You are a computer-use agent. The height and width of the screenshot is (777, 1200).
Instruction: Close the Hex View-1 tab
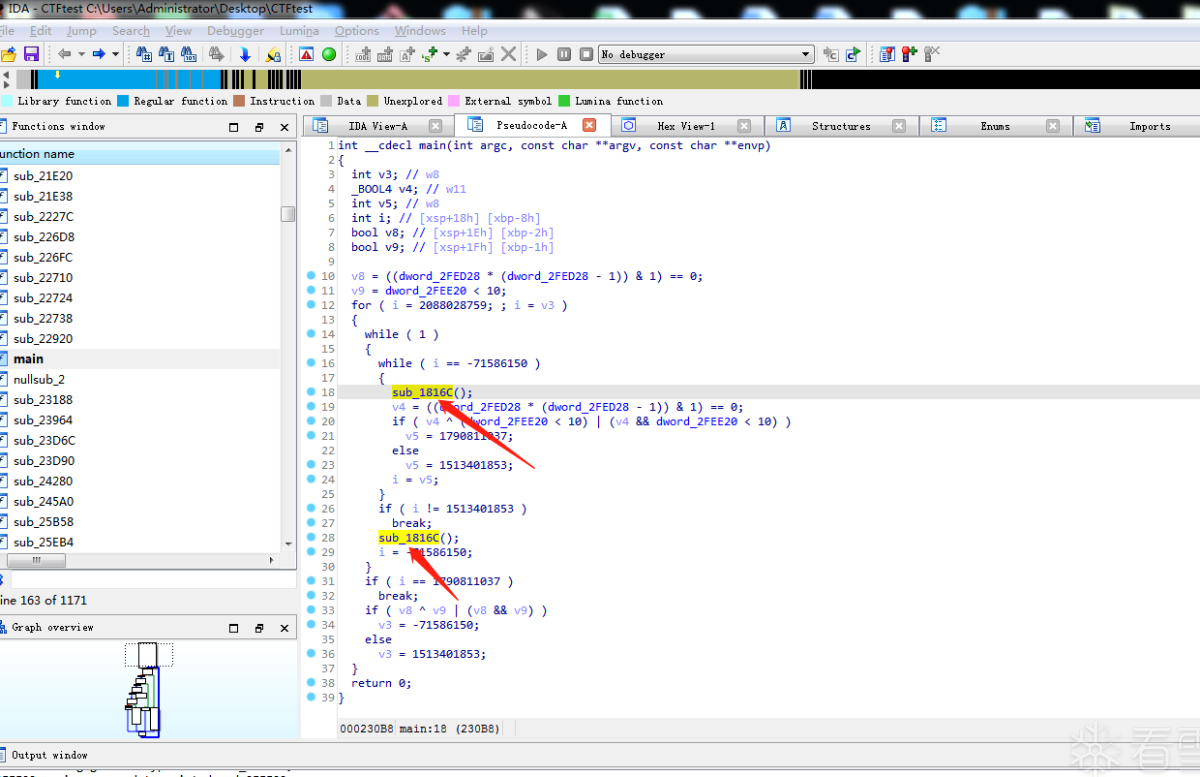(744, 126)
